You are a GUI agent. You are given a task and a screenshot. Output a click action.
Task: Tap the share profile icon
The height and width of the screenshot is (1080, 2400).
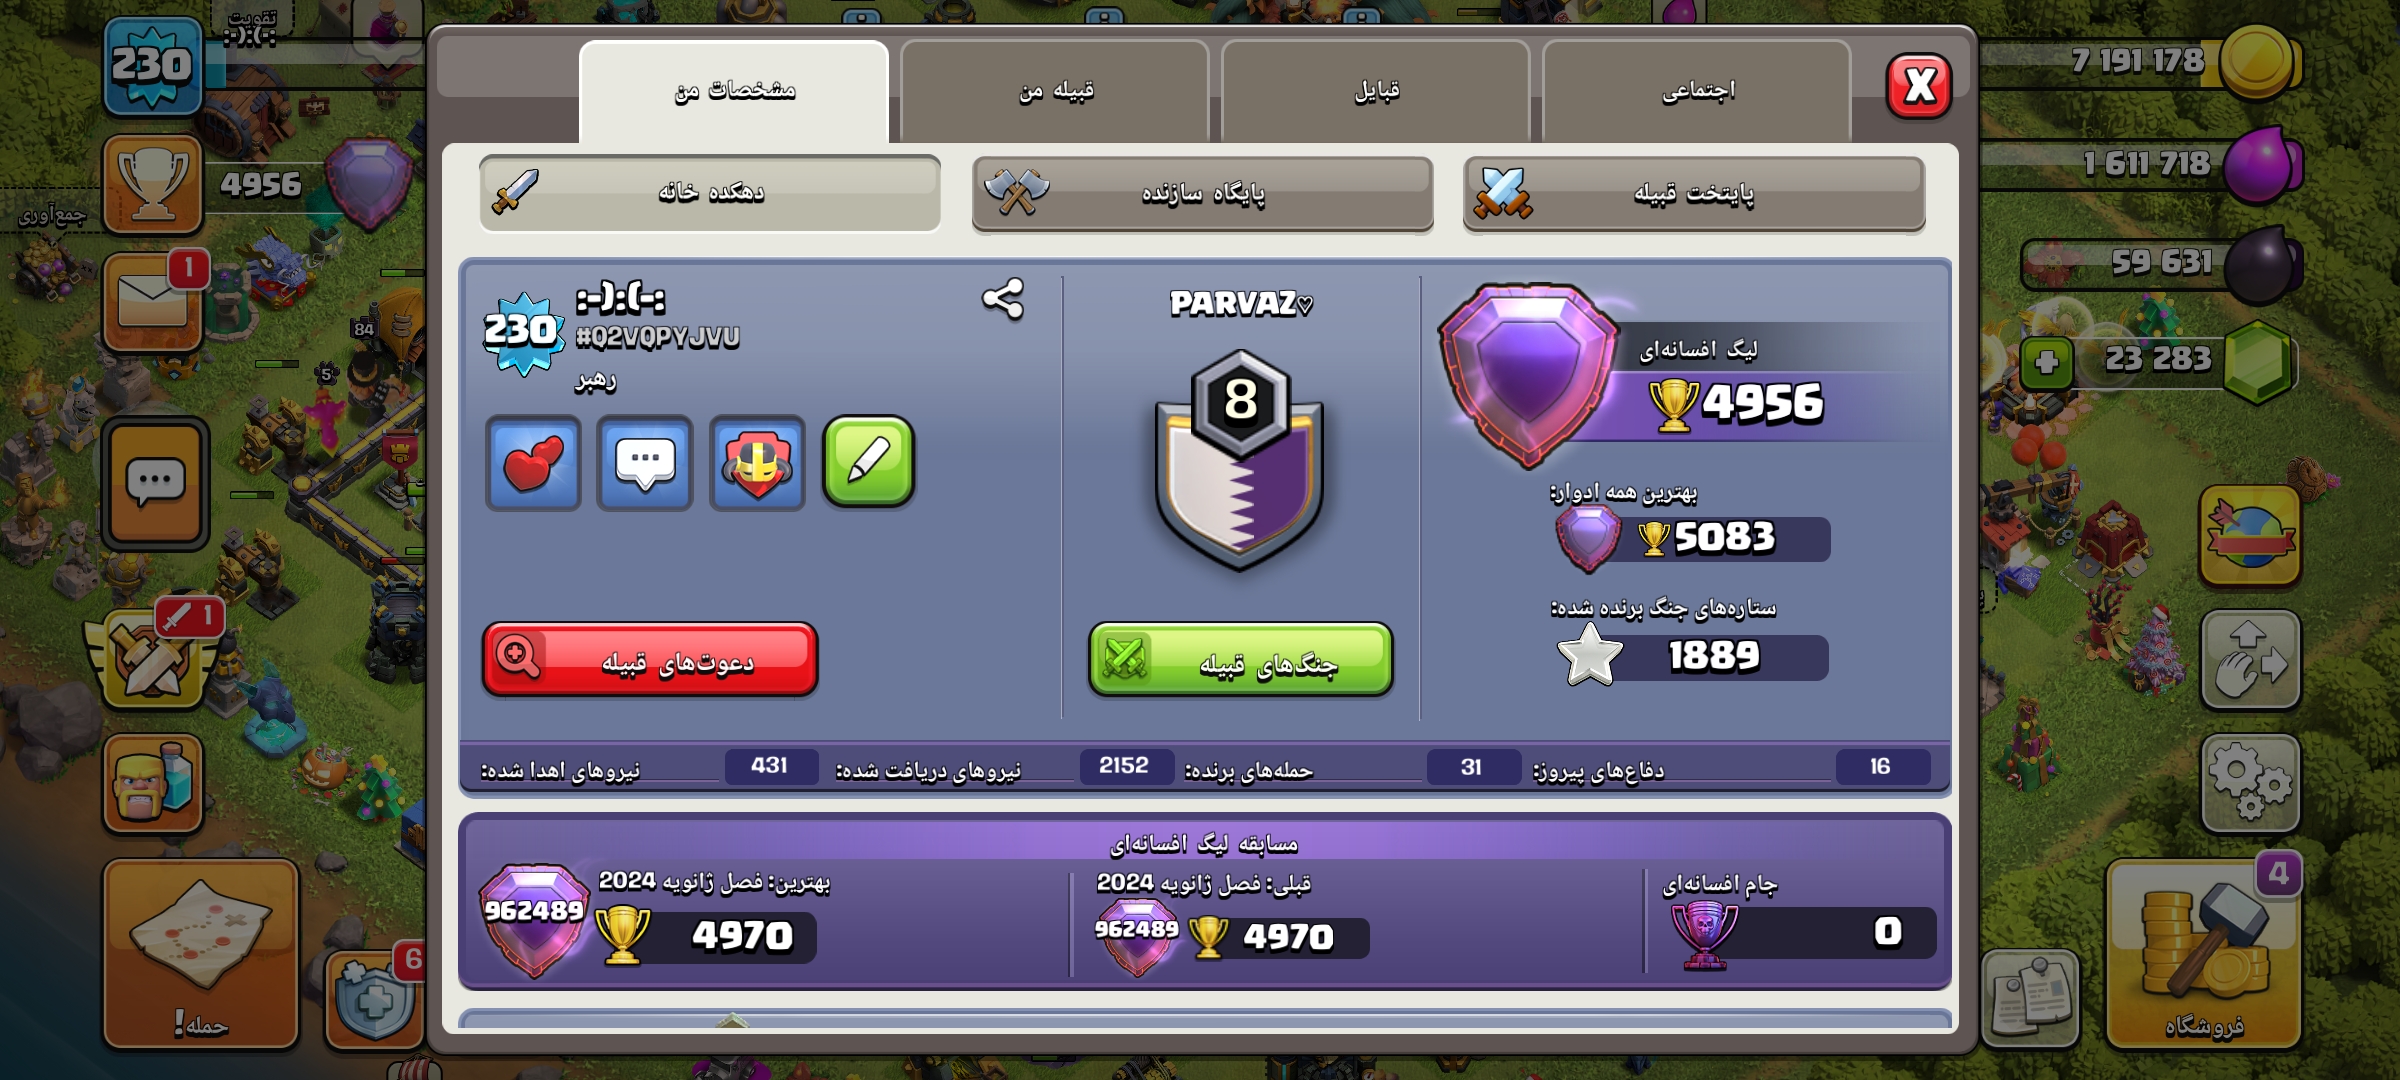click(x=1003, y=299)
